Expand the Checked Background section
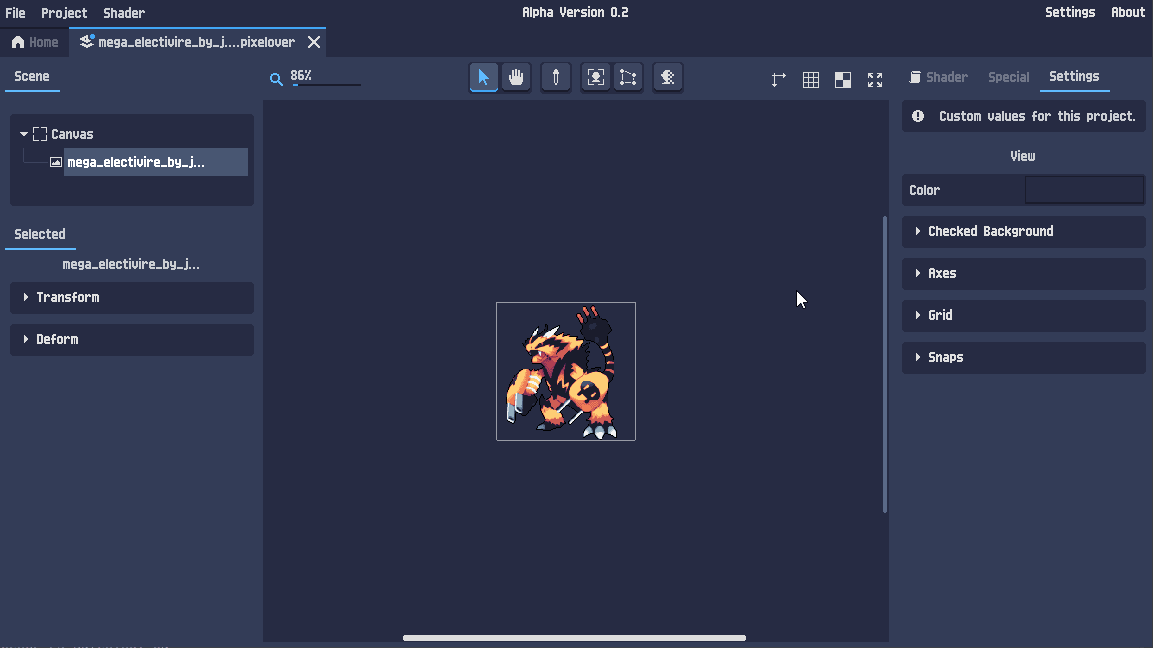The height and width of the screenshot is (648, 1153). [x=1024, y=232]
